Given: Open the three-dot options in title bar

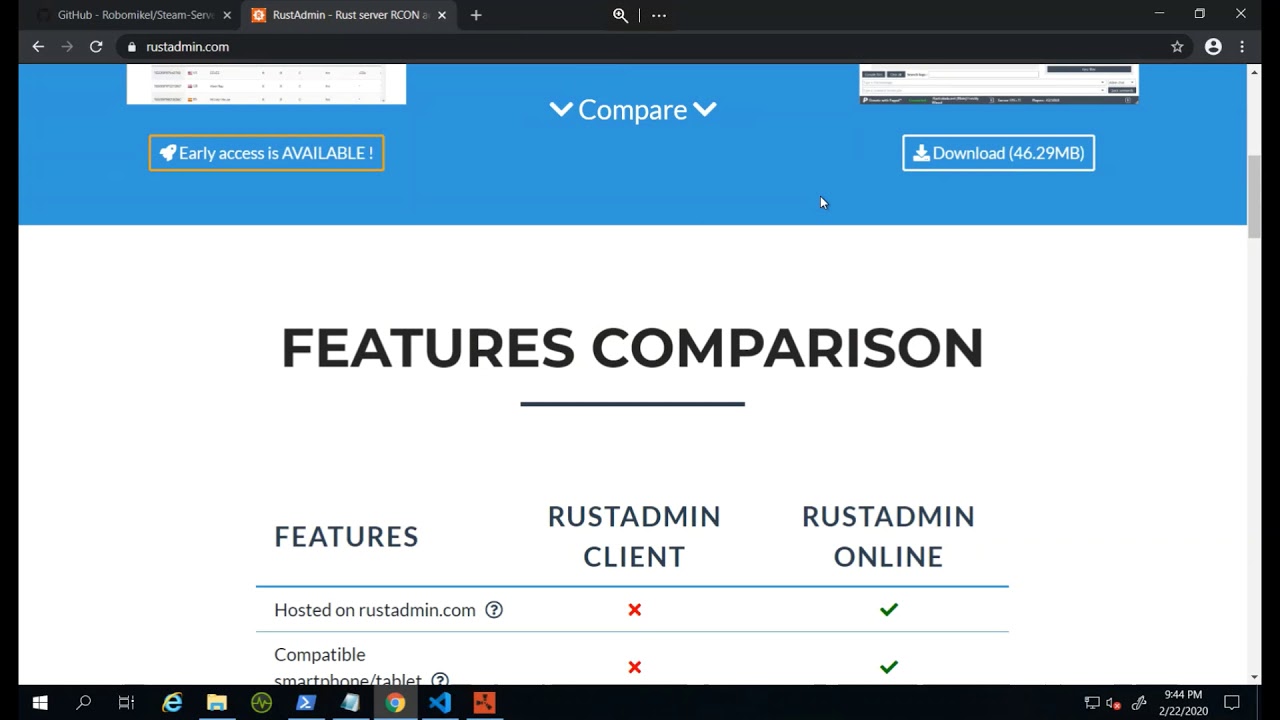Looking at the screenshot, I should click(659, 15).
